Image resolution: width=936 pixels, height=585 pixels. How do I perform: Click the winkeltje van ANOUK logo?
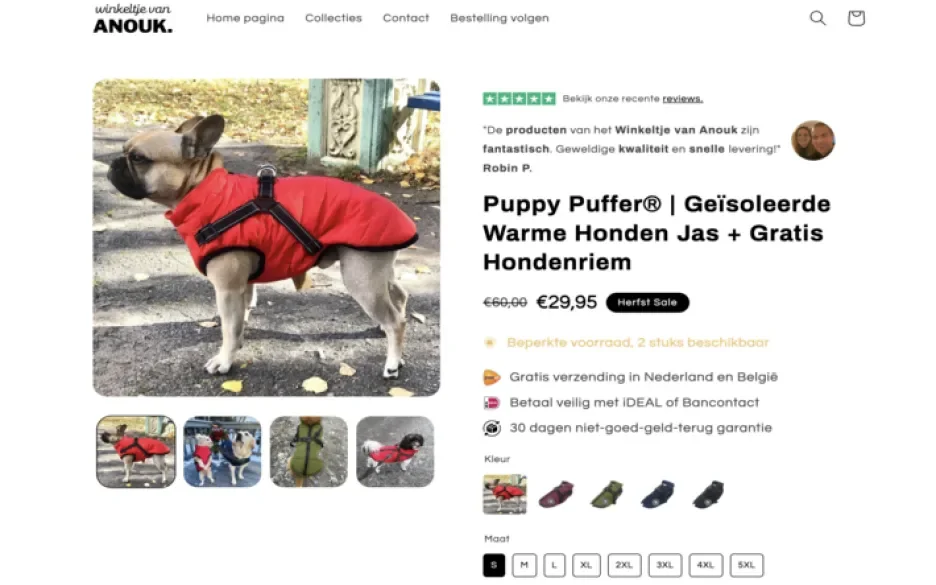(x=133, y=19)
